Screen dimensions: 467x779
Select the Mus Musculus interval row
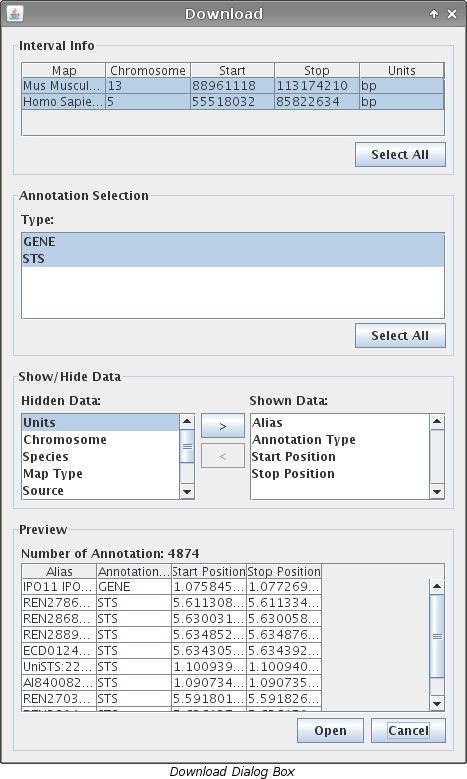coord(233,85)
